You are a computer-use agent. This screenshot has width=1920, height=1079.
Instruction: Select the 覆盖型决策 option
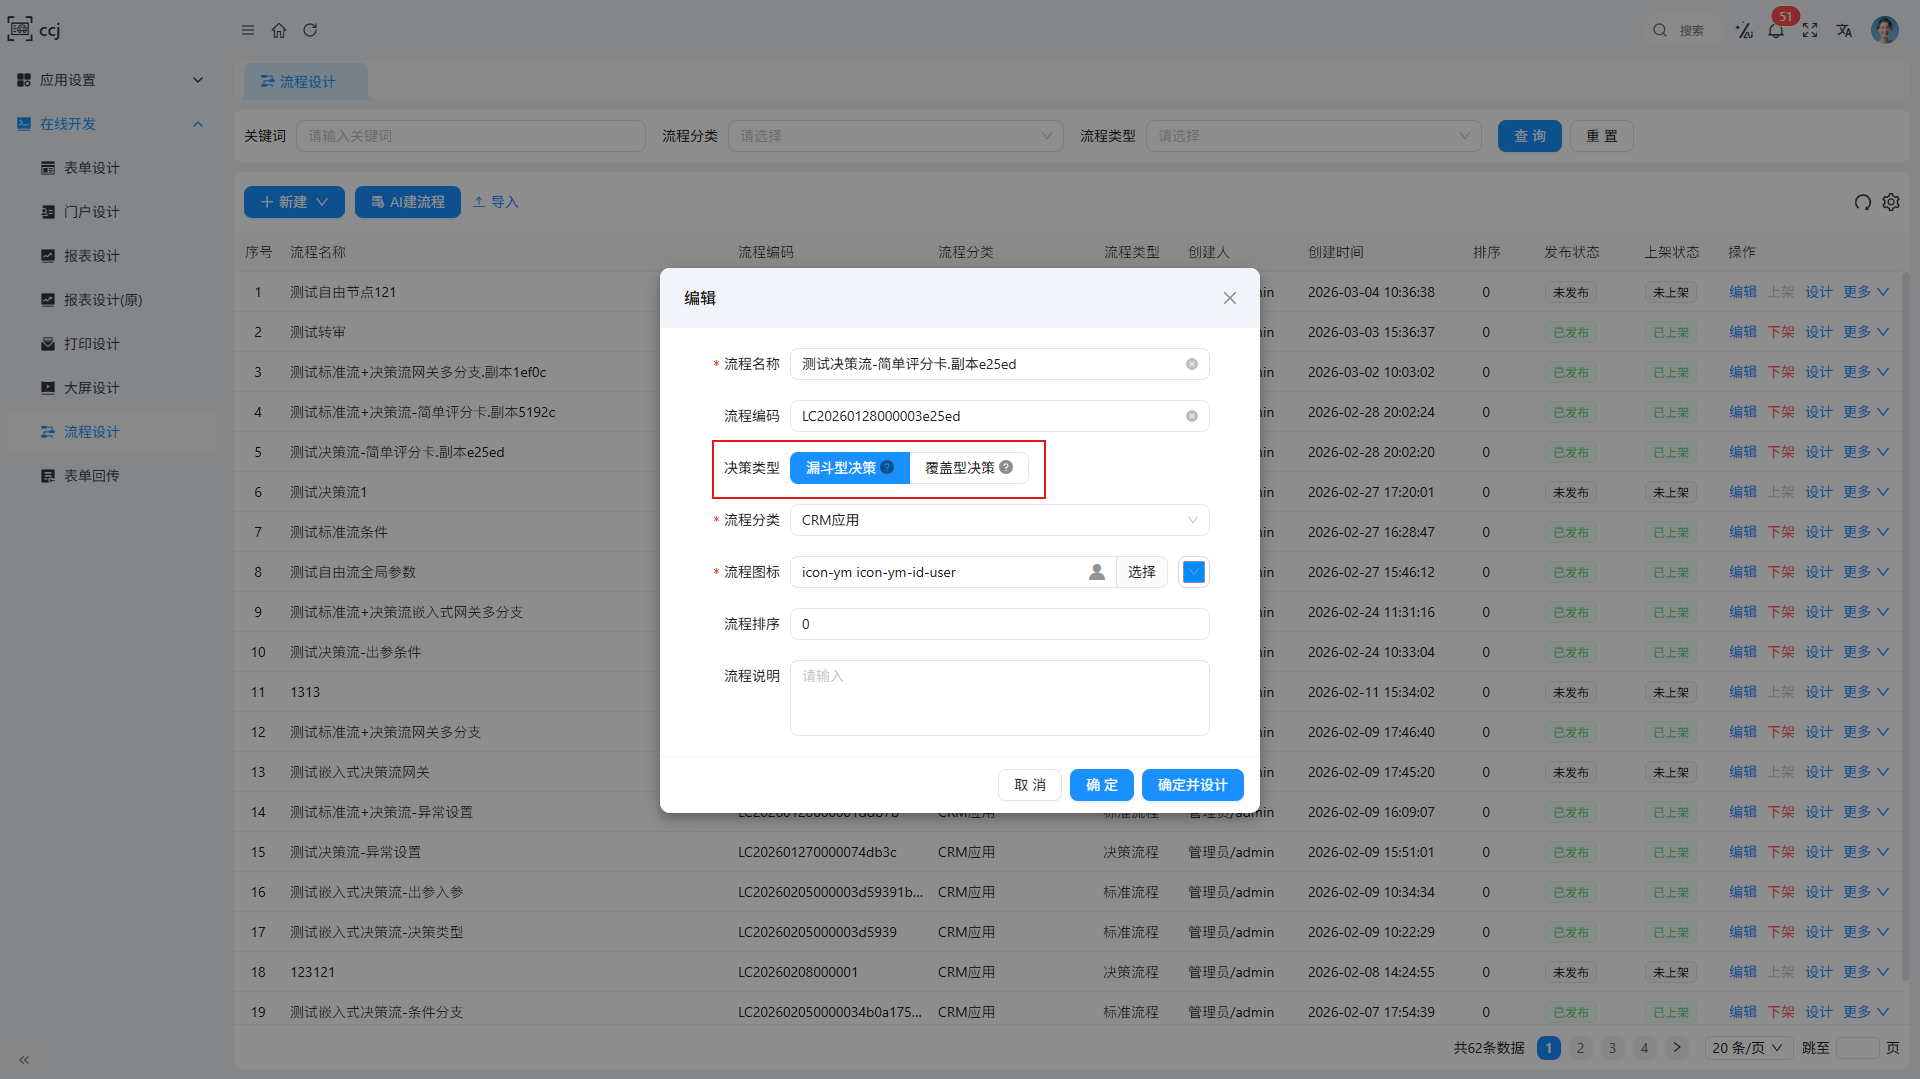(x=959, y=468)
